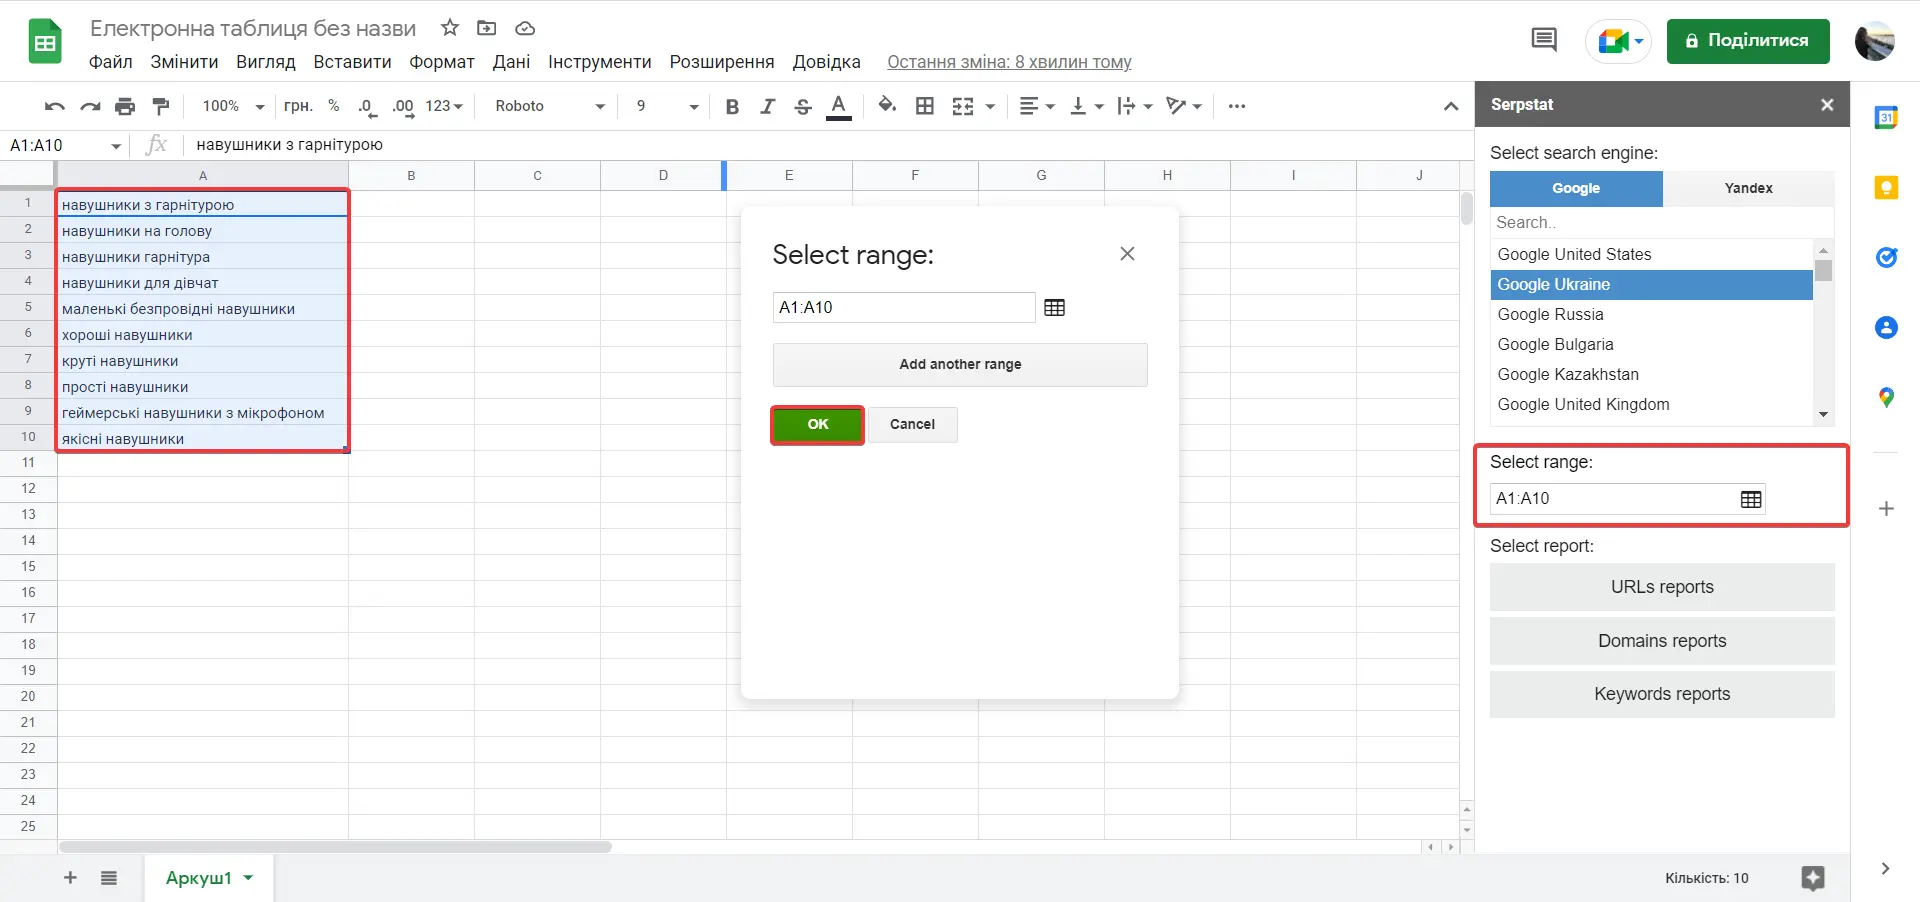This screenshot has width=1920, height=902.
Task: Open URLs reports
Action: [1662, 588]
